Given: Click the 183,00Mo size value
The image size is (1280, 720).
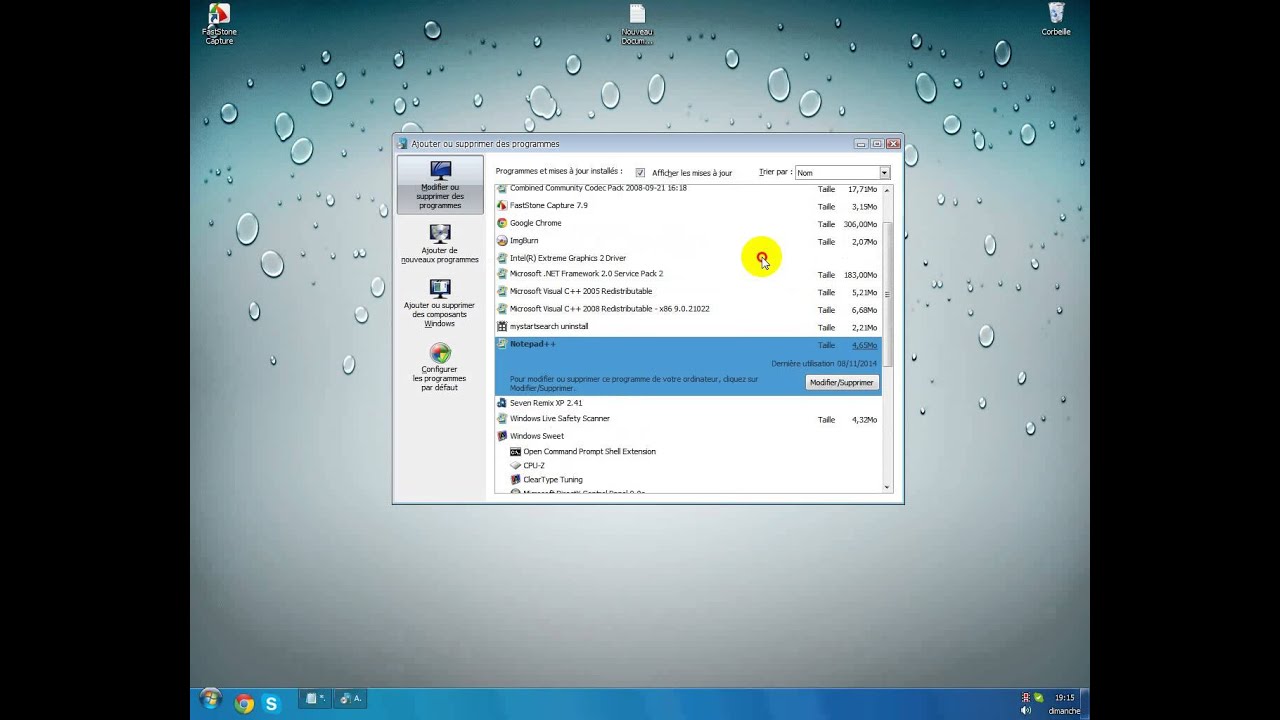Looking at the screenshot, I should coord(860,275).
